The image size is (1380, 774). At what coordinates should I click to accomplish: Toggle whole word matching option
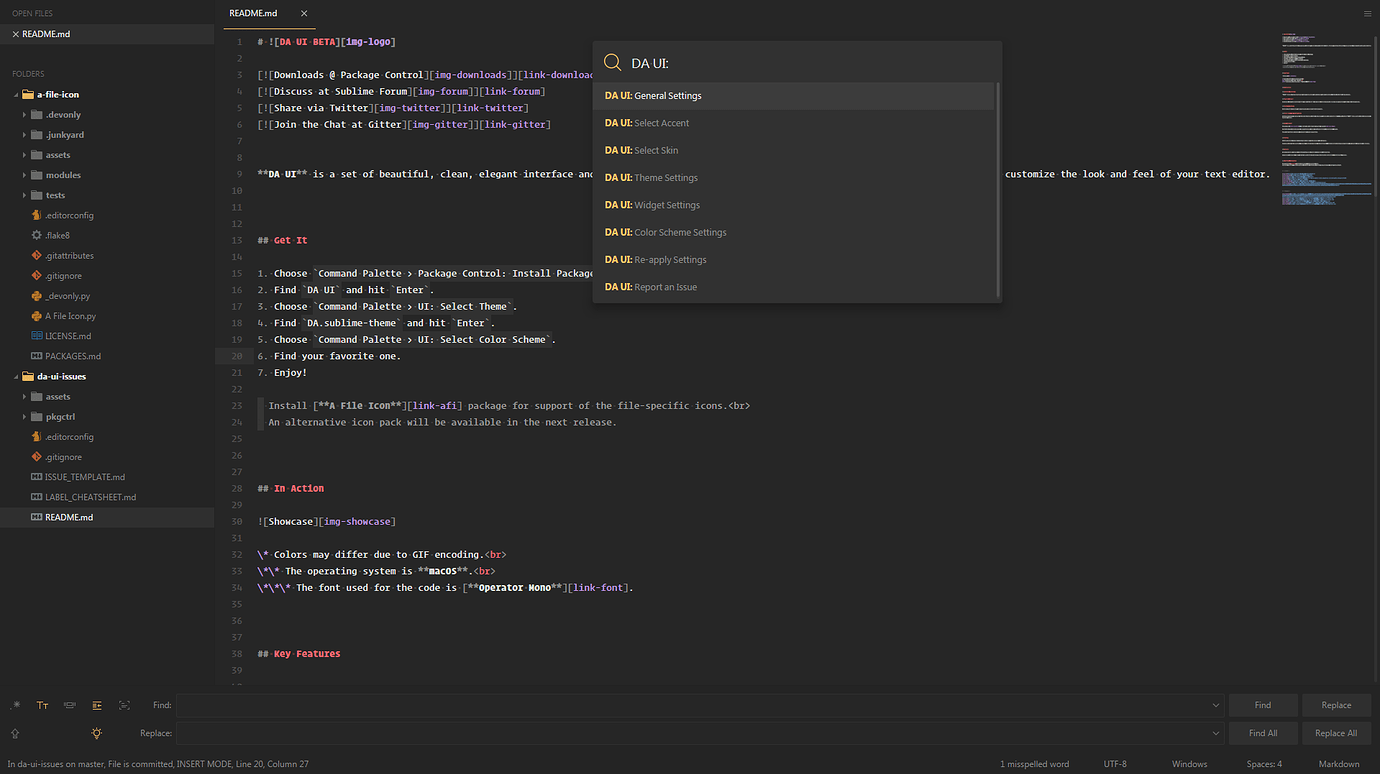tap(70, 705)
